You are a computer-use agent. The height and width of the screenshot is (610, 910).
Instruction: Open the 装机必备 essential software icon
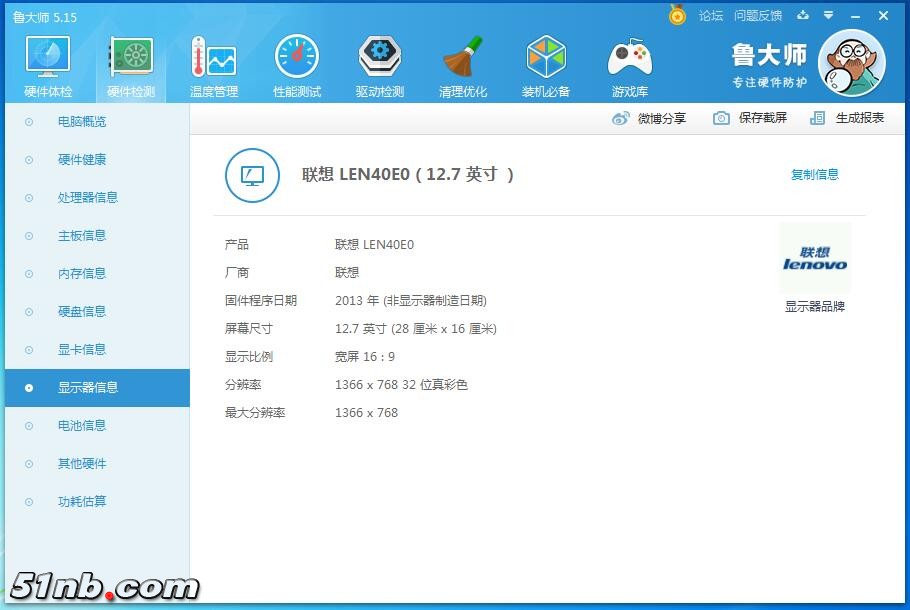pos(546,65)
